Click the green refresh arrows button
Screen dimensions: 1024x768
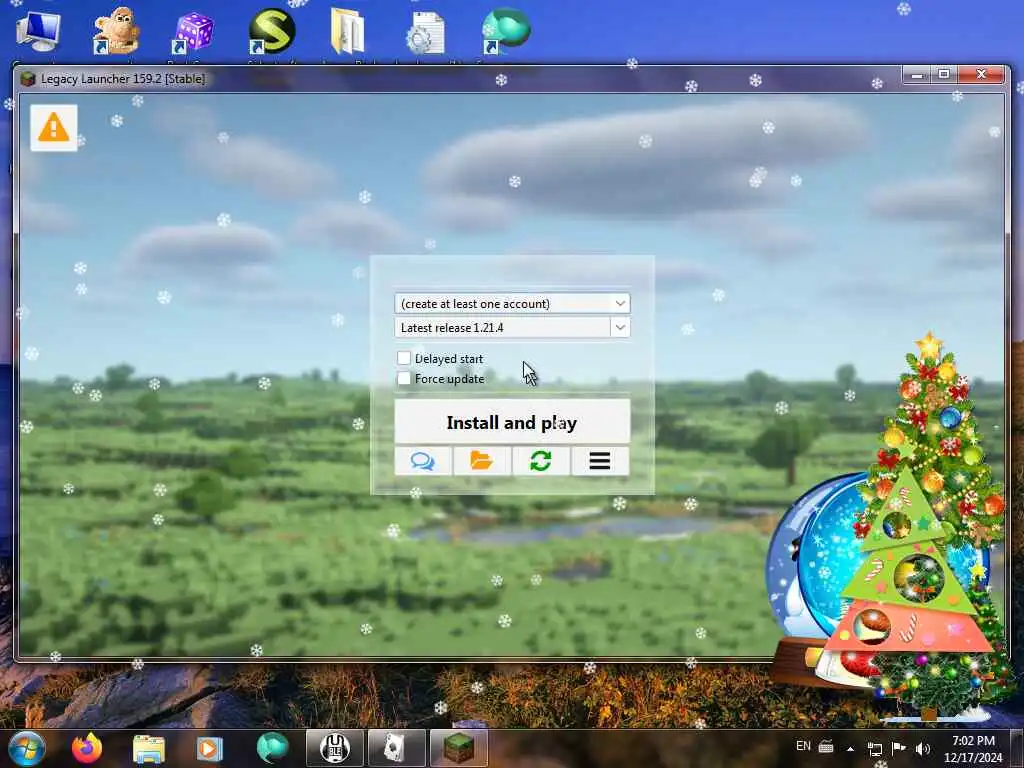pyautogui.click(x=541, y=461)
